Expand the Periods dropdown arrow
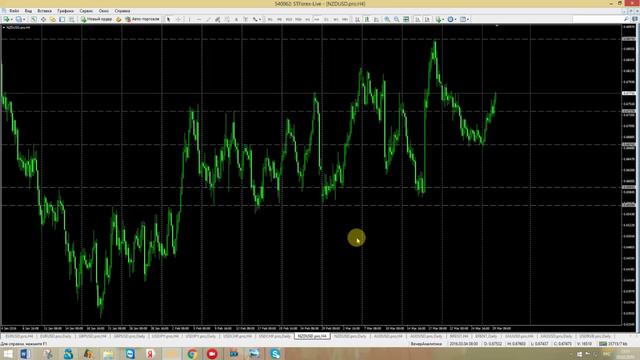The height and width of the screenshot is (360, 640). (x=456, y=19)
